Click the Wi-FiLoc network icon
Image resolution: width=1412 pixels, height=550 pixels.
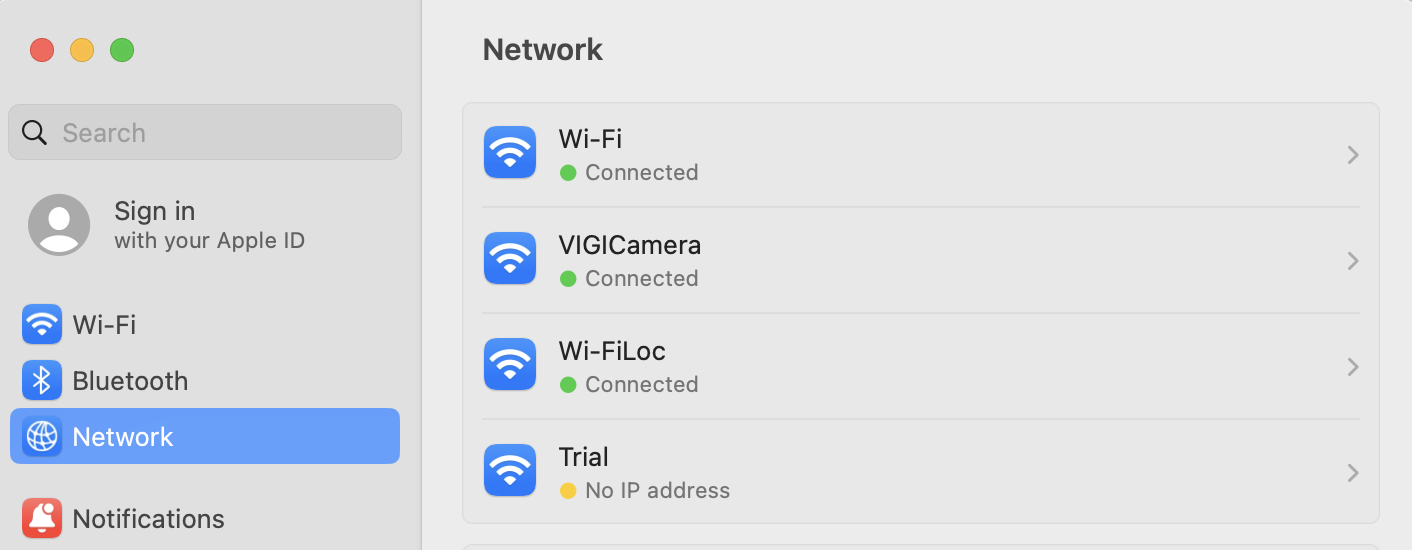click(510, 365)
